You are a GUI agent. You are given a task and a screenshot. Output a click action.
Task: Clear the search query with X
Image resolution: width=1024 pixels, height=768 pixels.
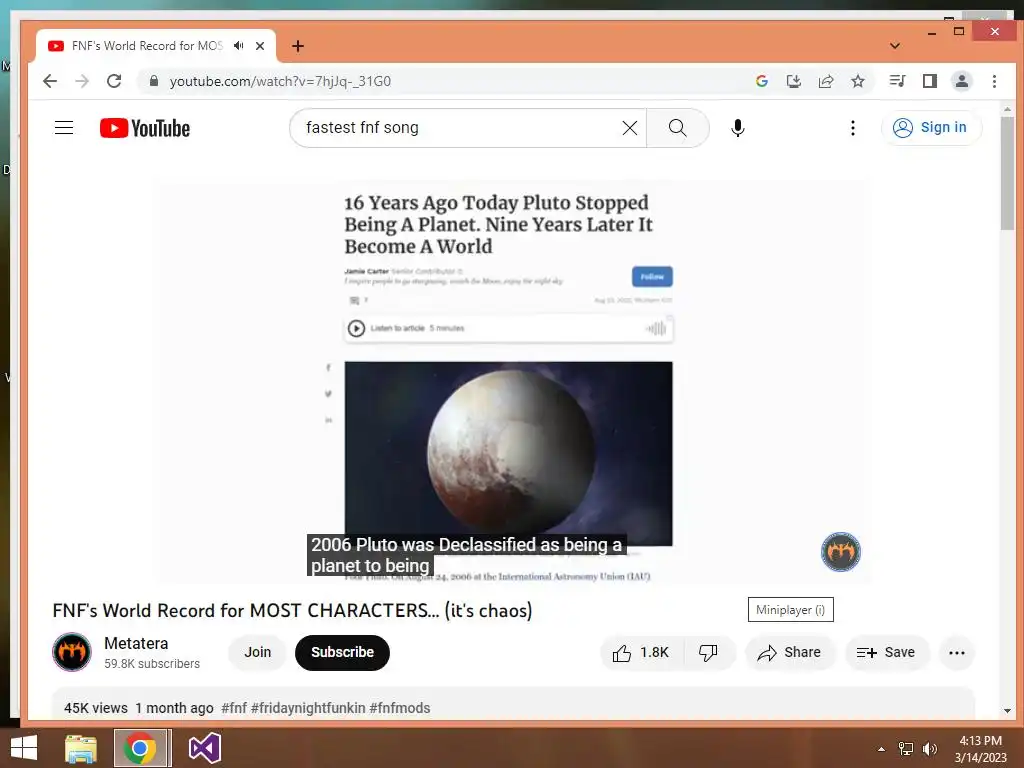pyautogui.click(x=630, y=128)
